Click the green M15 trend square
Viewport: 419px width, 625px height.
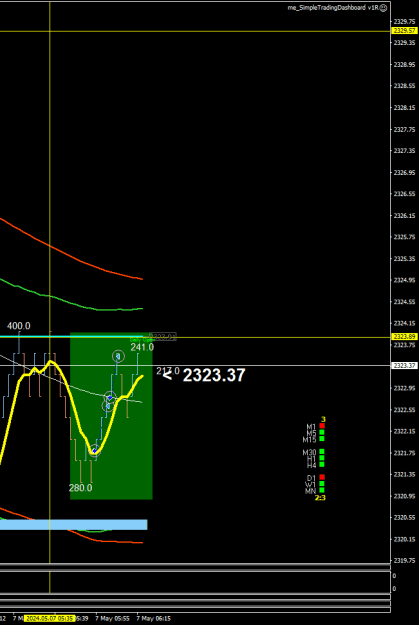[x=322, y=438]
